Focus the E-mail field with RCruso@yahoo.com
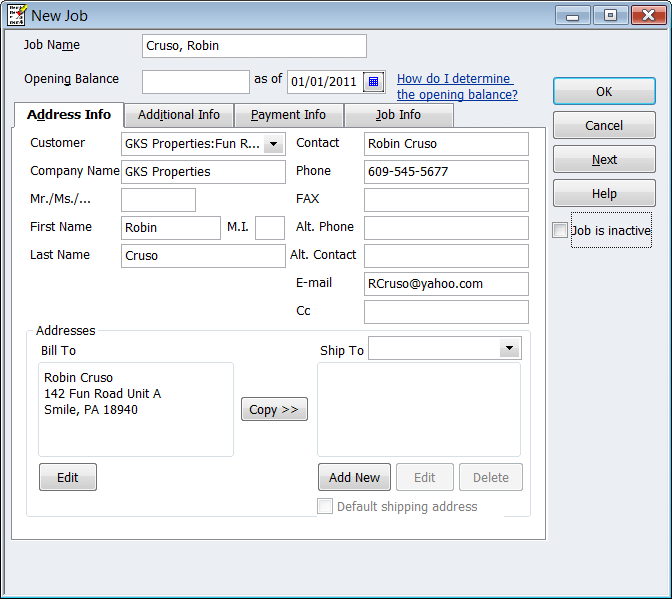 (x=446, y=284)
